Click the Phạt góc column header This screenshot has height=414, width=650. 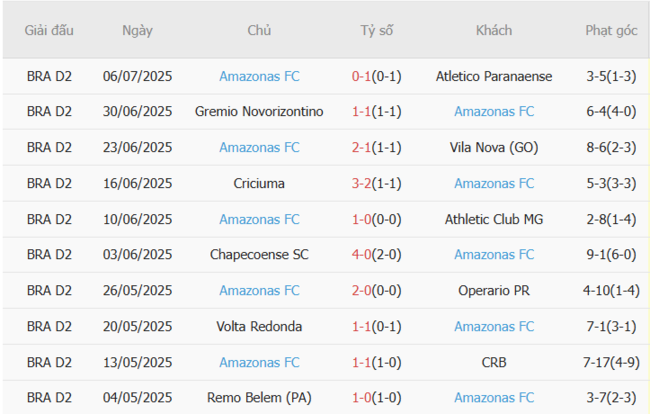611,31
